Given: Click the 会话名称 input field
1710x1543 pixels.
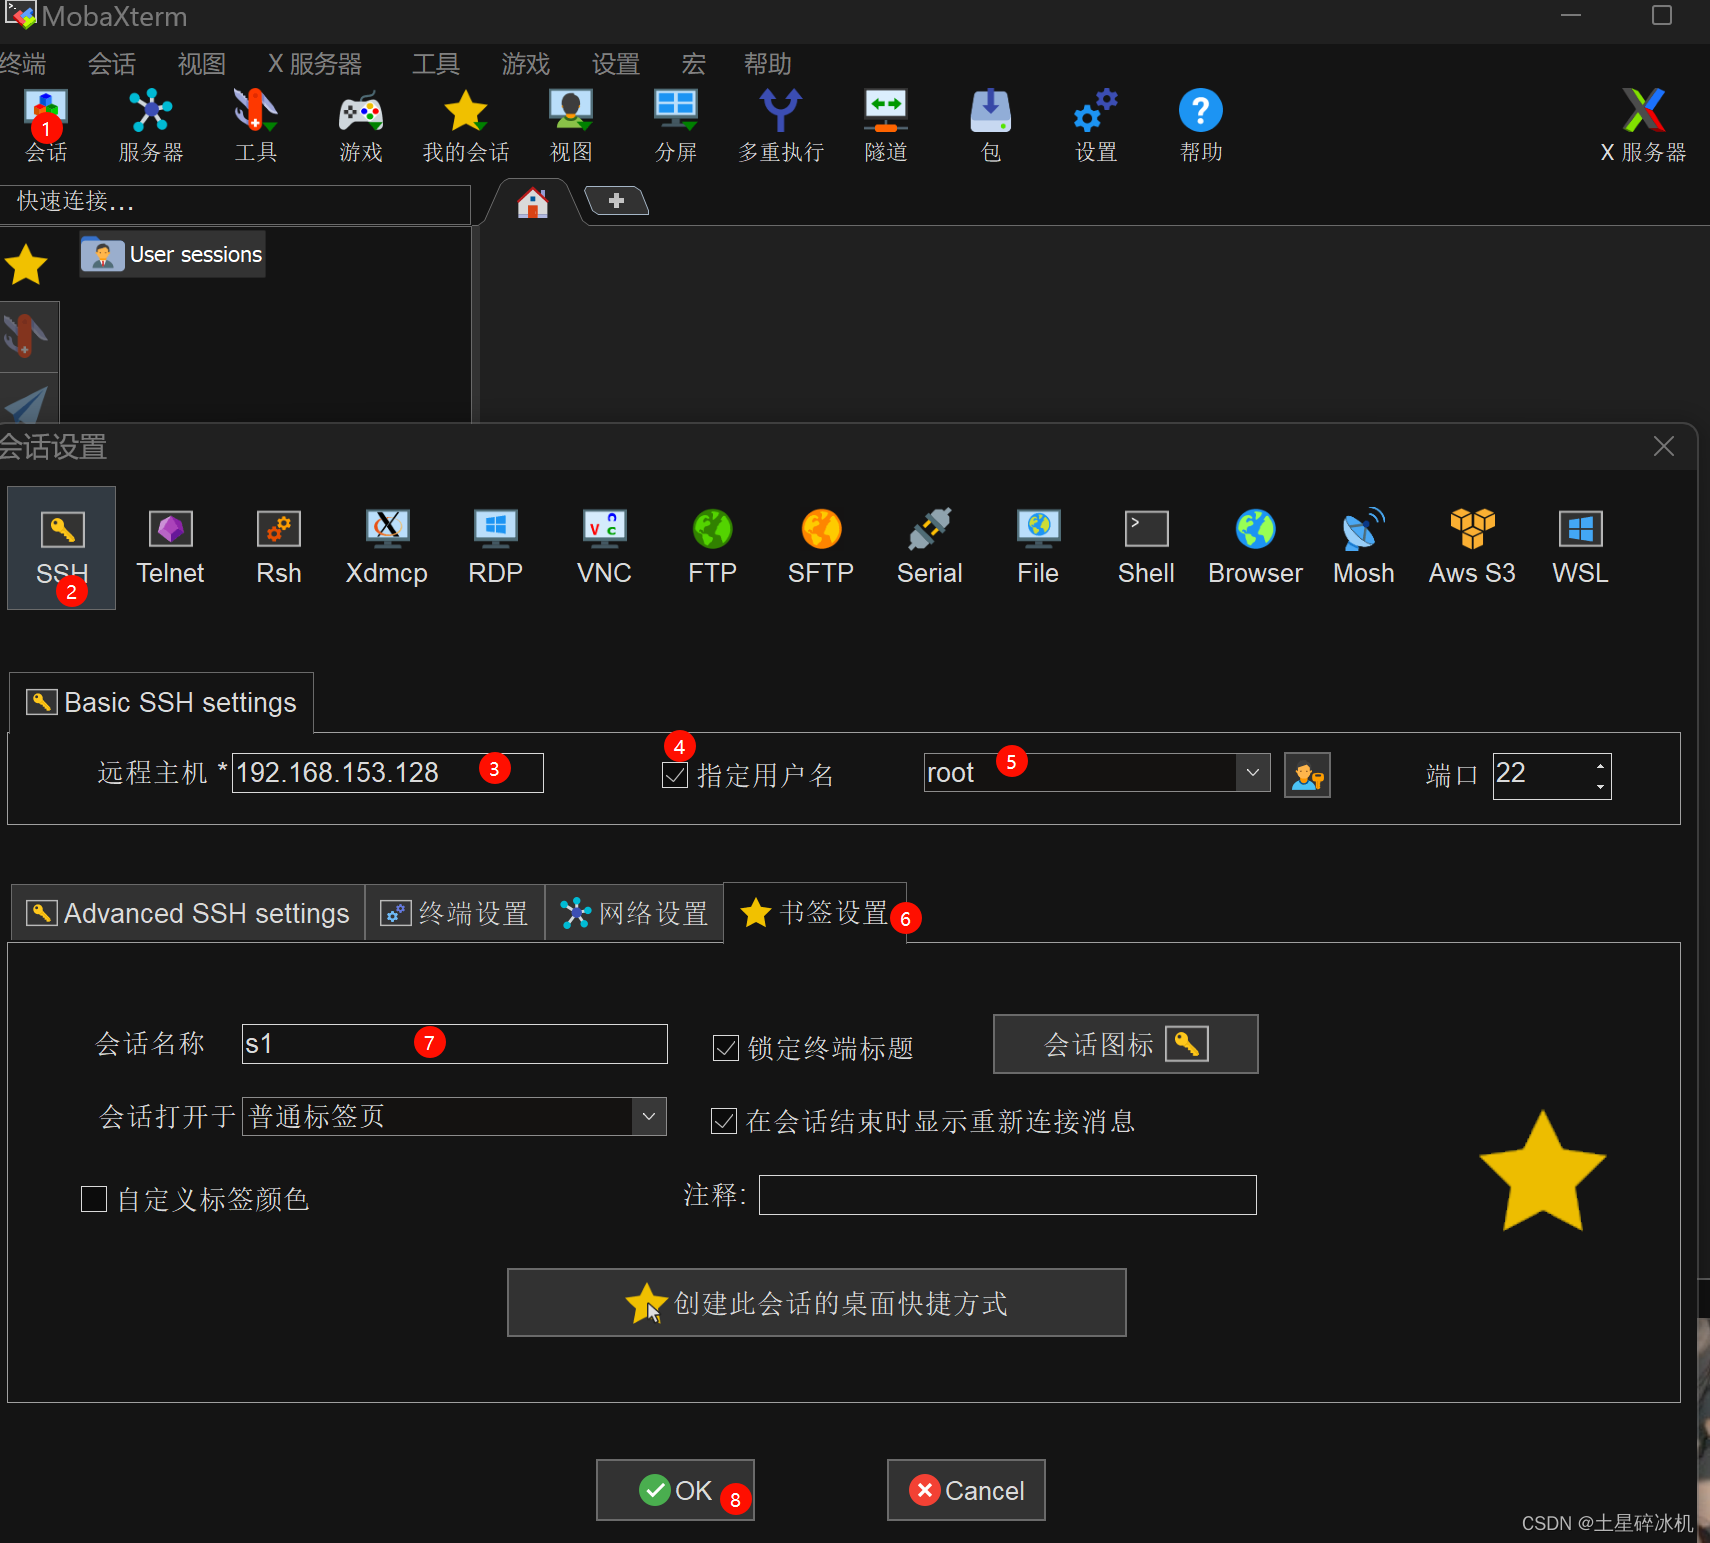Looking at the screenshot, I should (x=455, y=1044).
